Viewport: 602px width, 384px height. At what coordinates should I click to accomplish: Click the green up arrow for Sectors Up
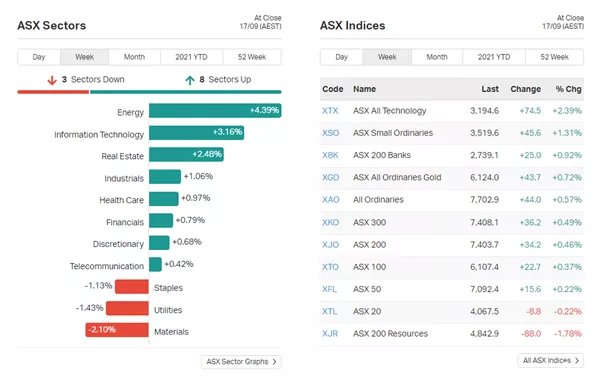point(190,80)
